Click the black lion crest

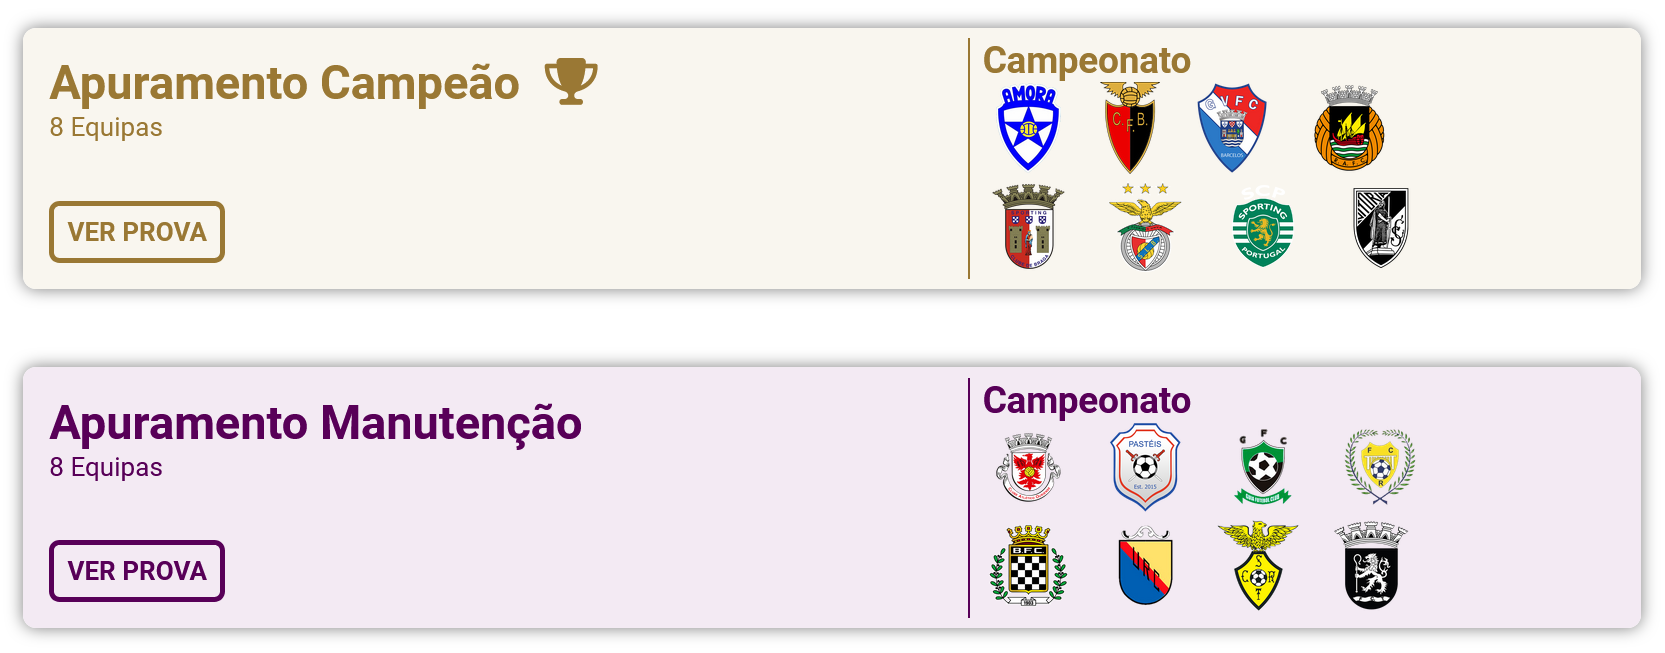pos(1370,566)
